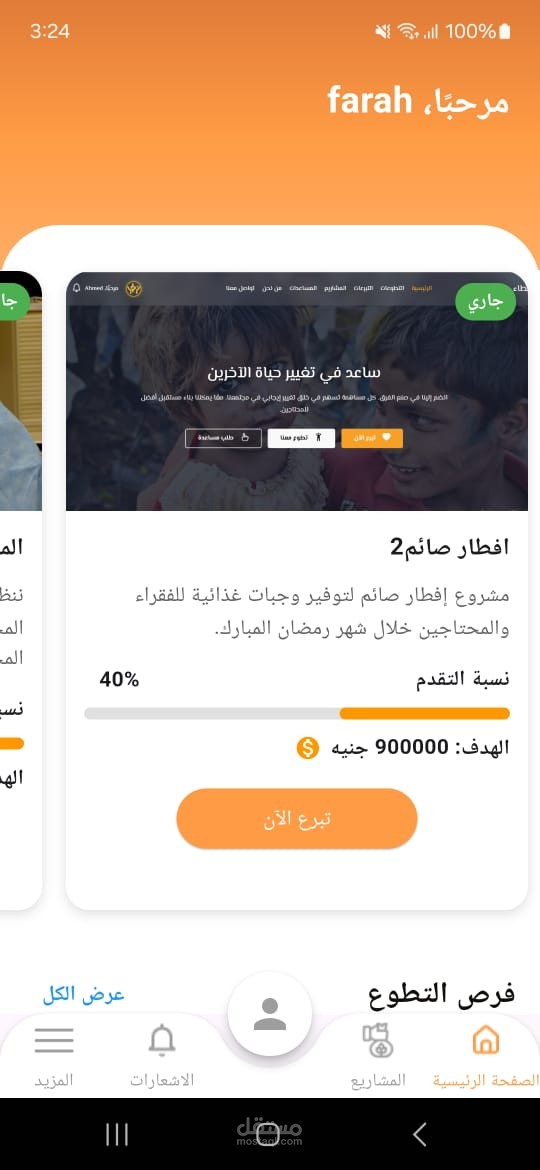540x1170 pixels.
Task: Click the تبرع الآن donate button
Action: coord(297,819)
